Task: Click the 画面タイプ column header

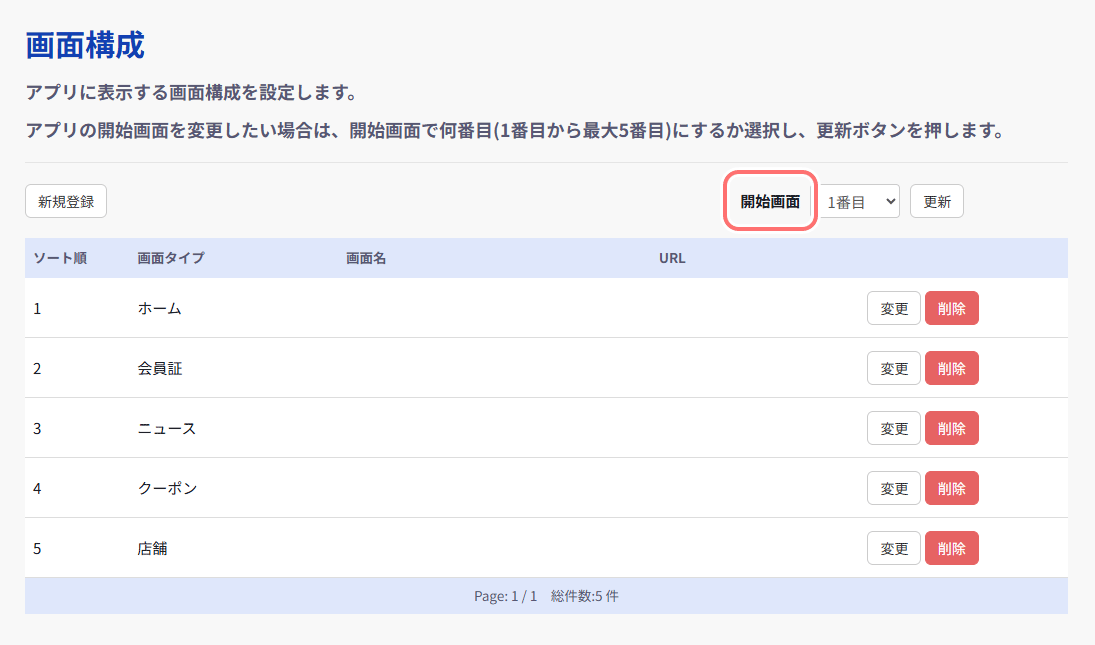Action: (170, 258)
